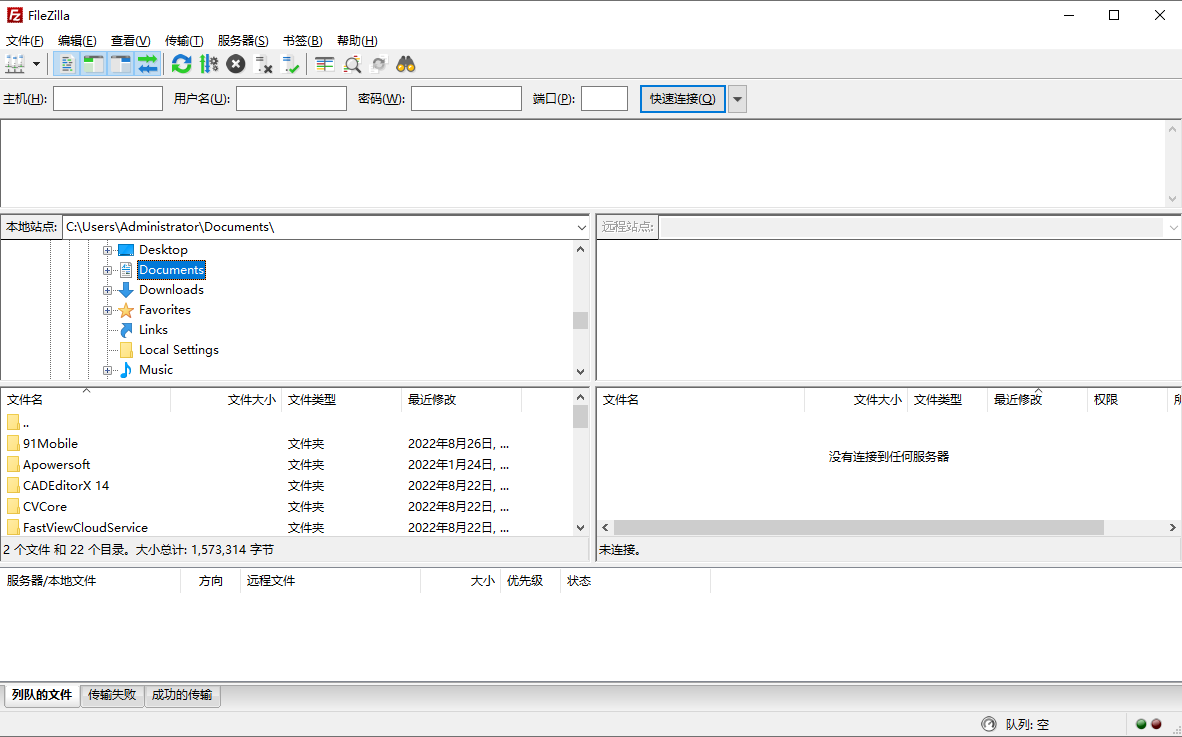The image size is (1182, 737).
Task: Switch to the 成功的传输 tab
Action: click(182, 695)
